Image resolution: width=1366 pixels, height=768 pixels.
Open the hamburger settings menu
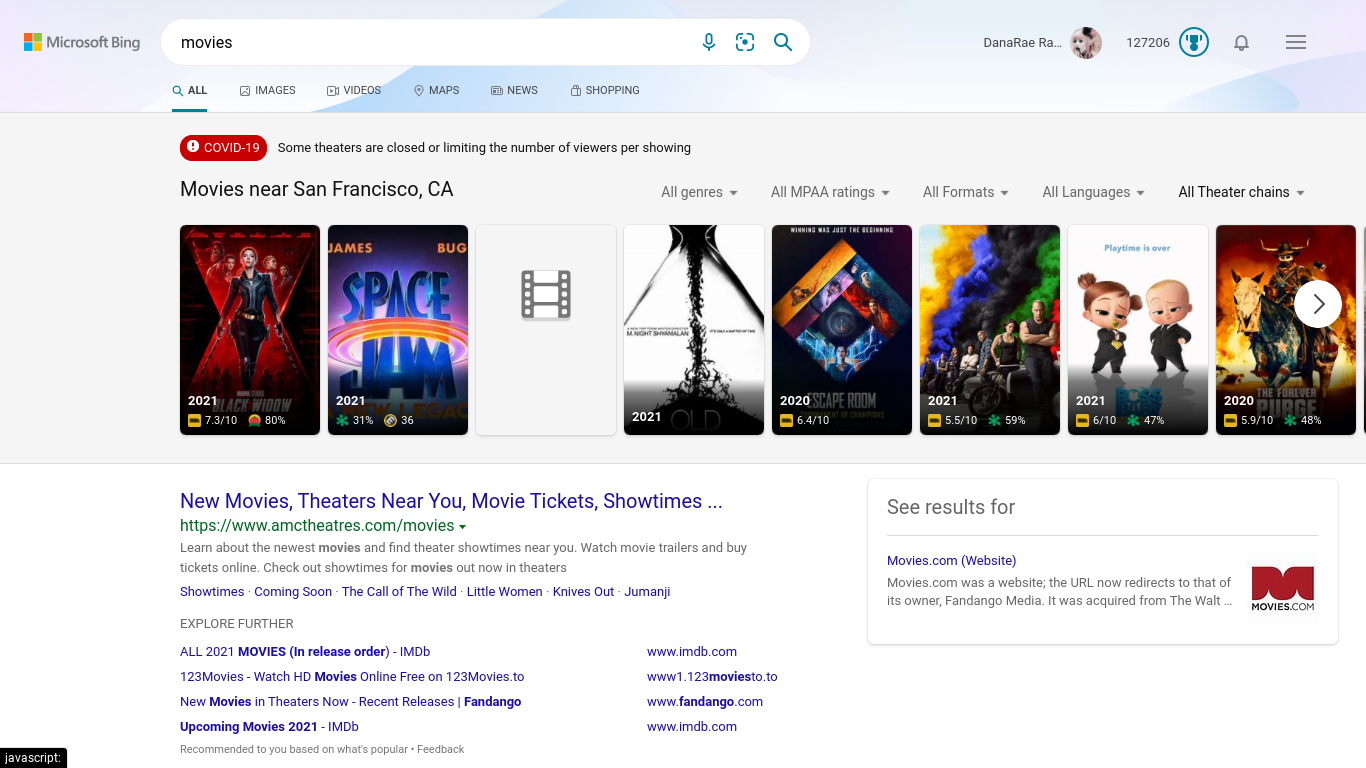coord(1296,42)
